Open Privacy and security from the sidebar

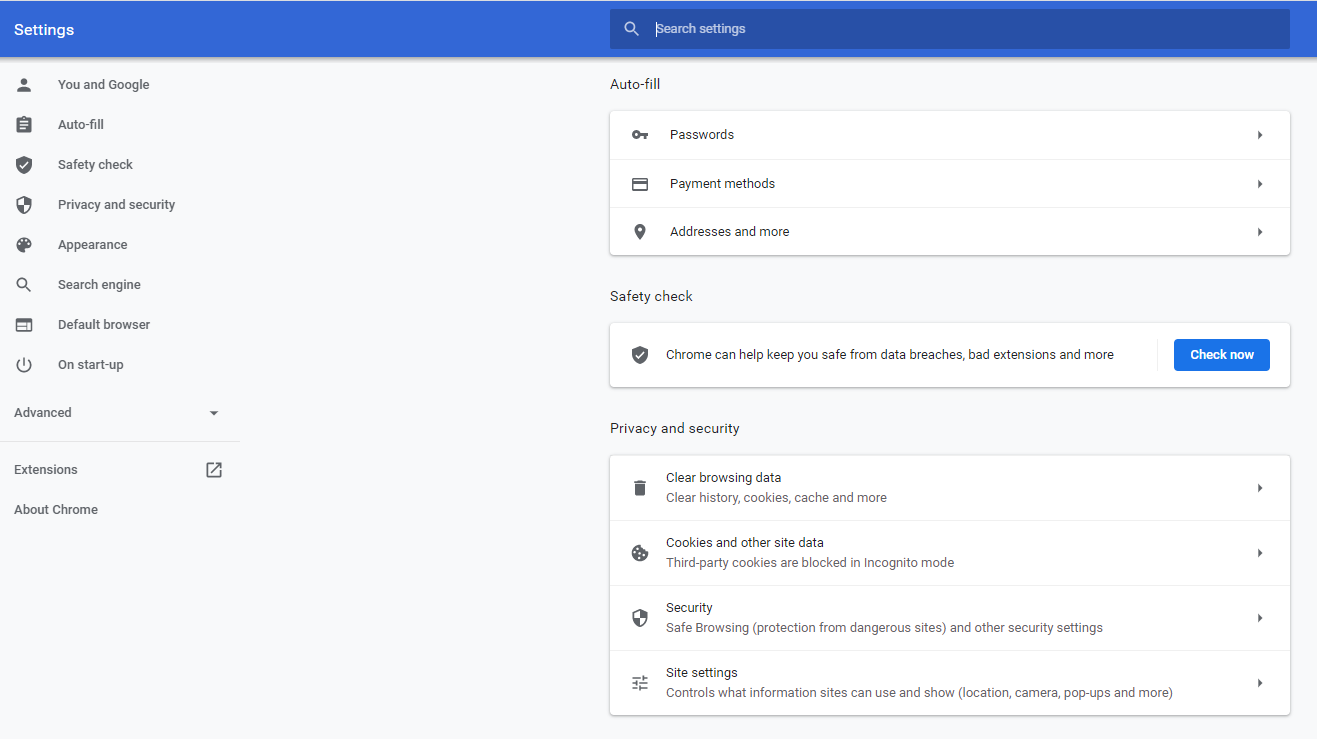tap(116, 205)
